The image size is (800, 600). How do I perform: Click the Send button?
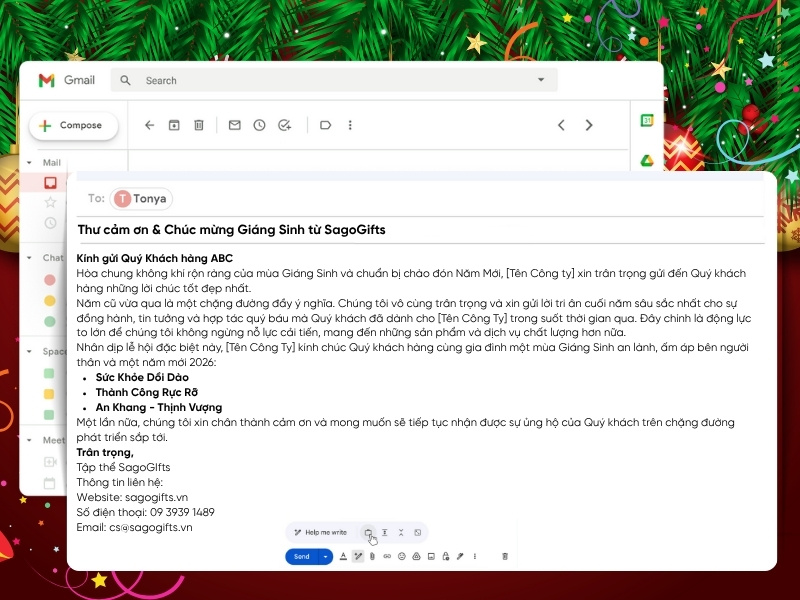click(304, 556)
